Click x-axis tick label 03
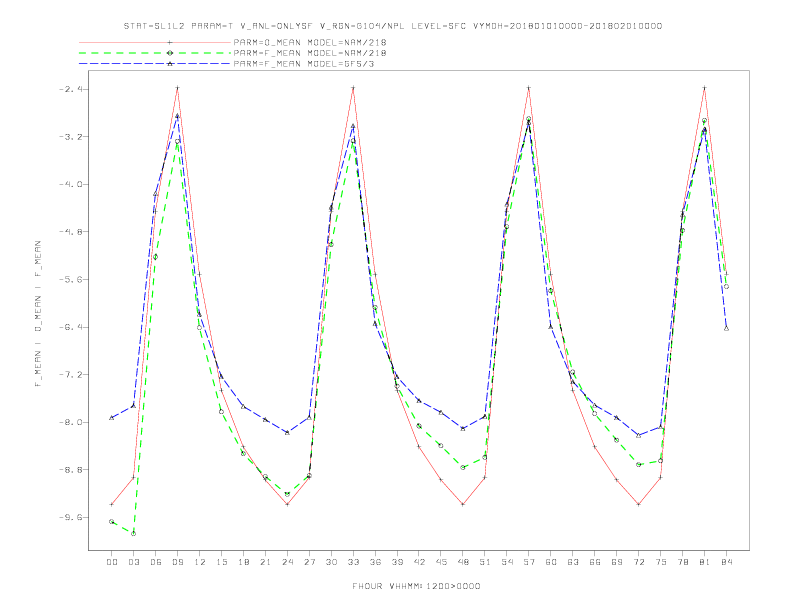 [x=133, y=562]
